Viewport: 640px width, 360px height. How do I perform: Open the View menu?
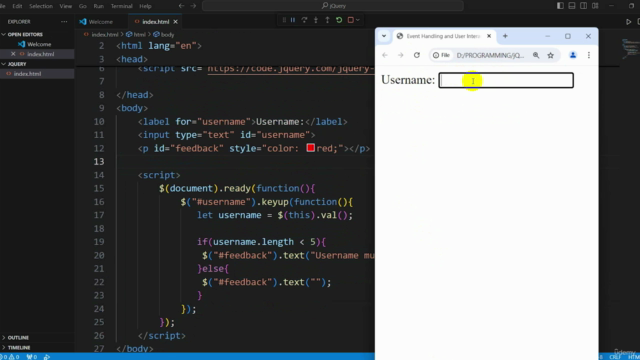[66, 6]
